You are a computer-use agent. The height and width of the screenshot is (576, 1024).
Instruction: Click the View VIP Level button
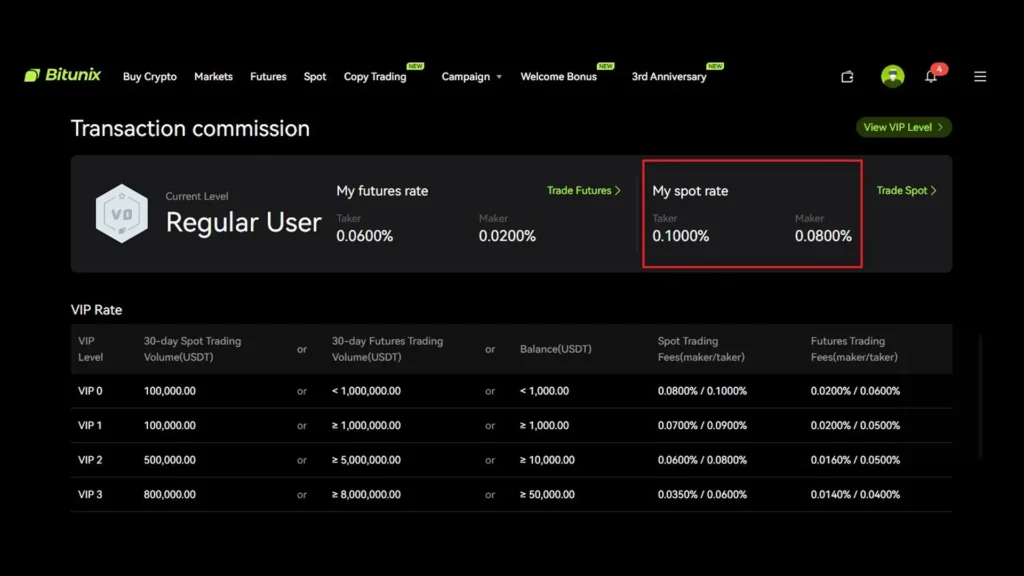tap(903, 127)
